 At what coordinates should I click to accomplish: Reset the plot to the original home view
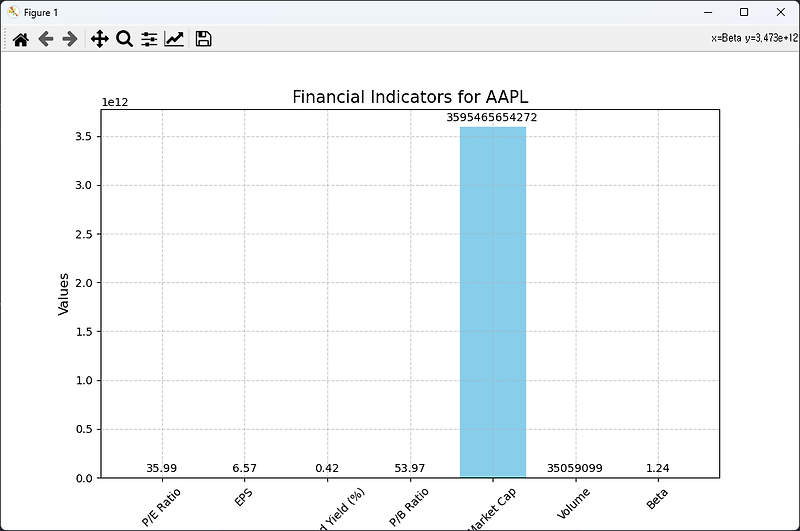pyautogui.click(x=21, y=39)
